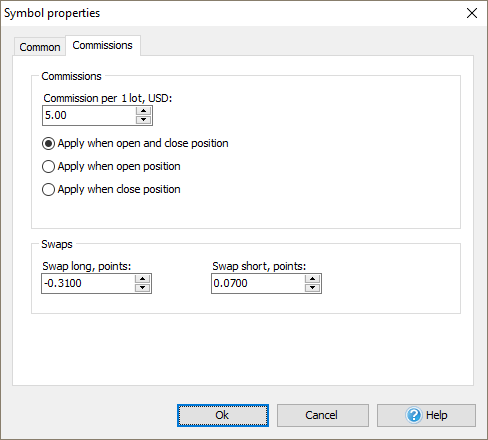Increase Swap long value using up arrow

point(142,279)
